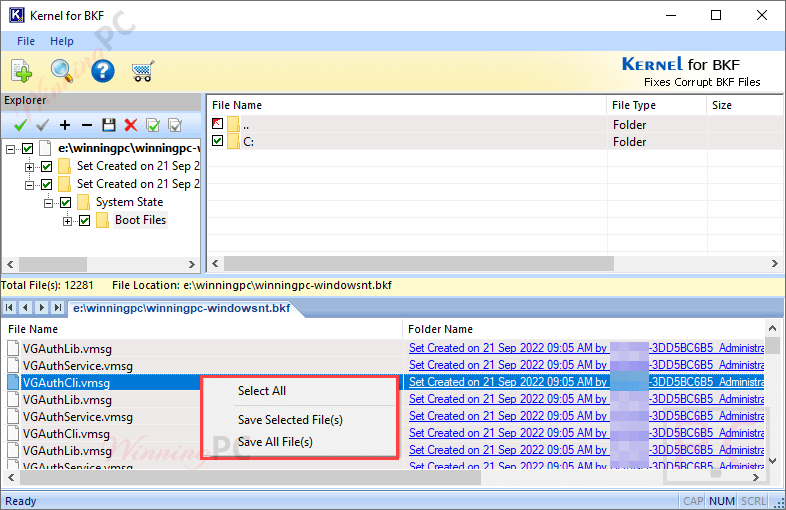Go to first tab navigation arrow

[10, 307]
